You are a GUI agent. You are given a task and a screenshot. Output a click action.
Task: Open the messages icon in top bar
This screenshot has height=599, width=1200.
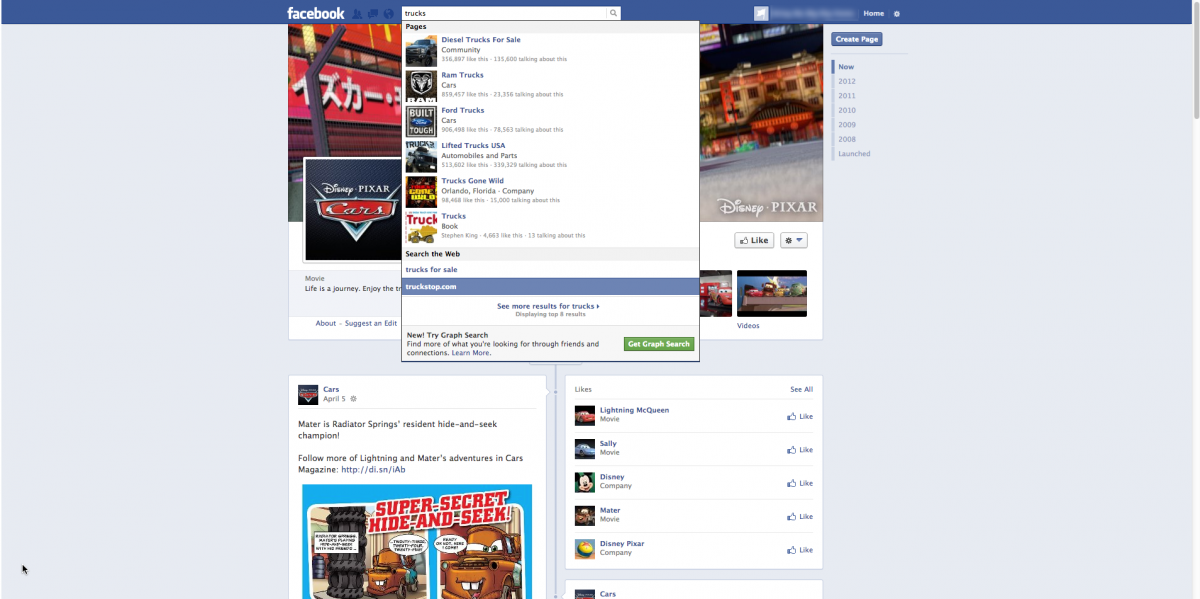373,14
